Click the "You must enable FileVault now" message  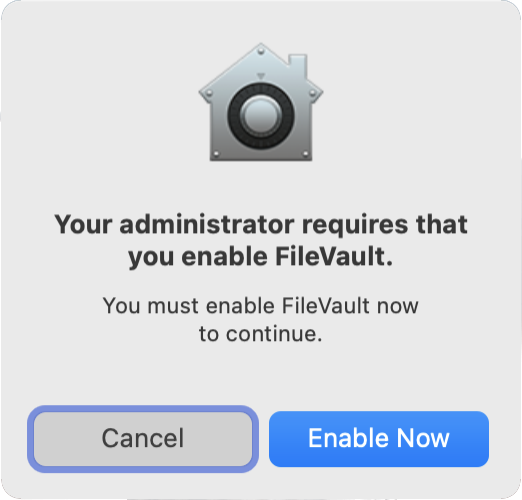tap(261, 306)
